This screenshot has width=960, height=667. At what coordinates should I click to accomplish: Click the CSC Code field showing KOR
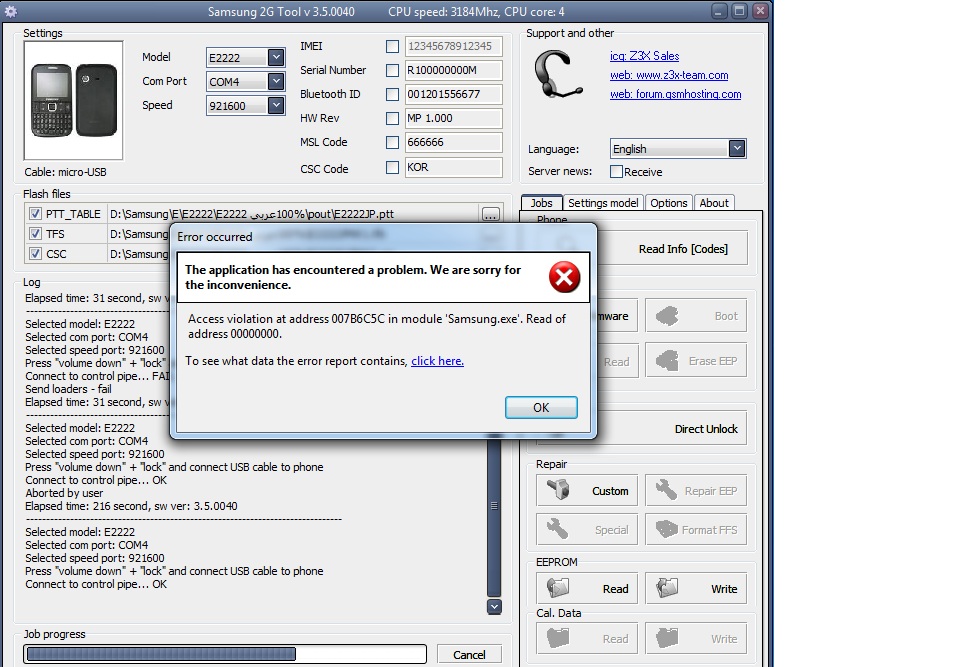pos(454,167)
